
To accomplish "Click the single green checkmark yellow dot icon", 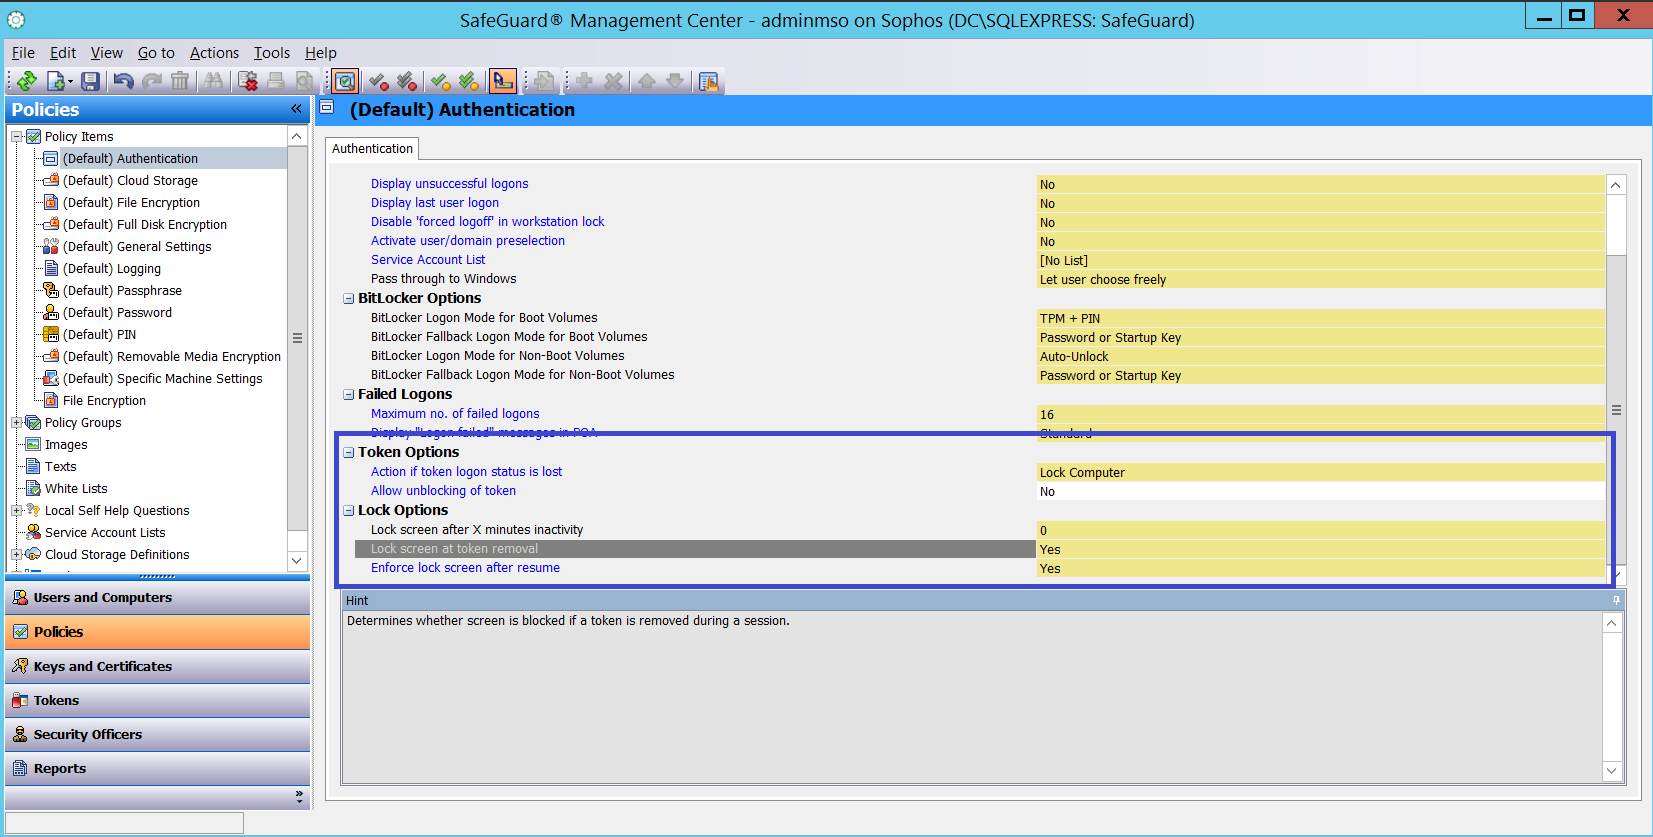I will [x=440, y=81].
